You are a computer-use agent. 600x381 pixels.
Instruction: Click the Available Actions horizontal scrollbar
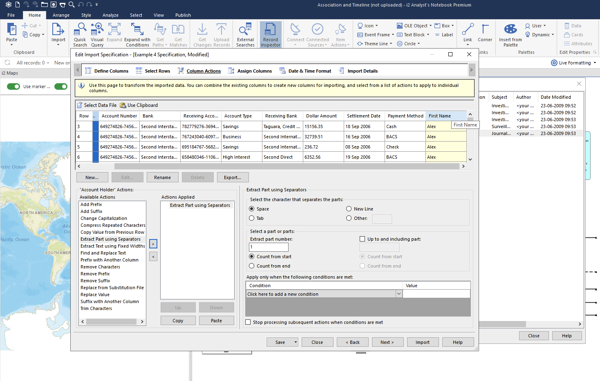[111, 322]
